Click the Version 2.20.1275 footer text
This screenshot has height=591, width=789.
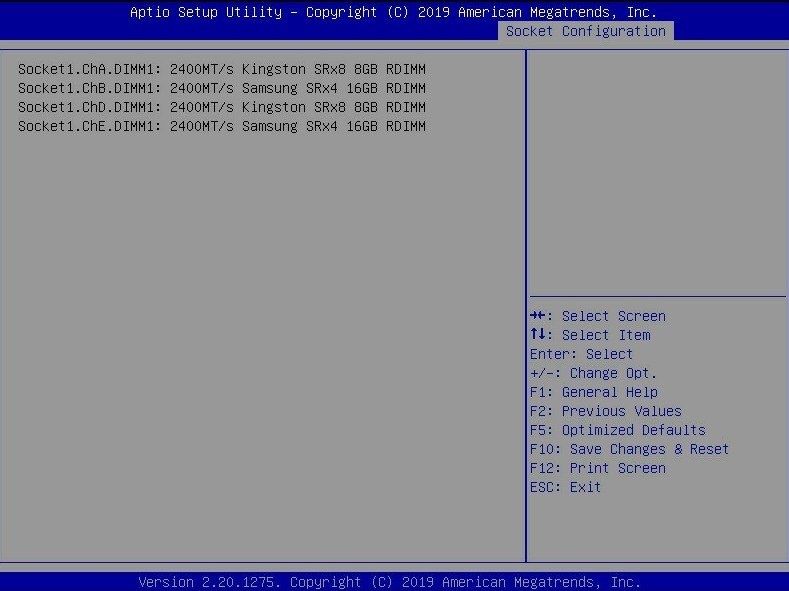[x=389, y=582]
